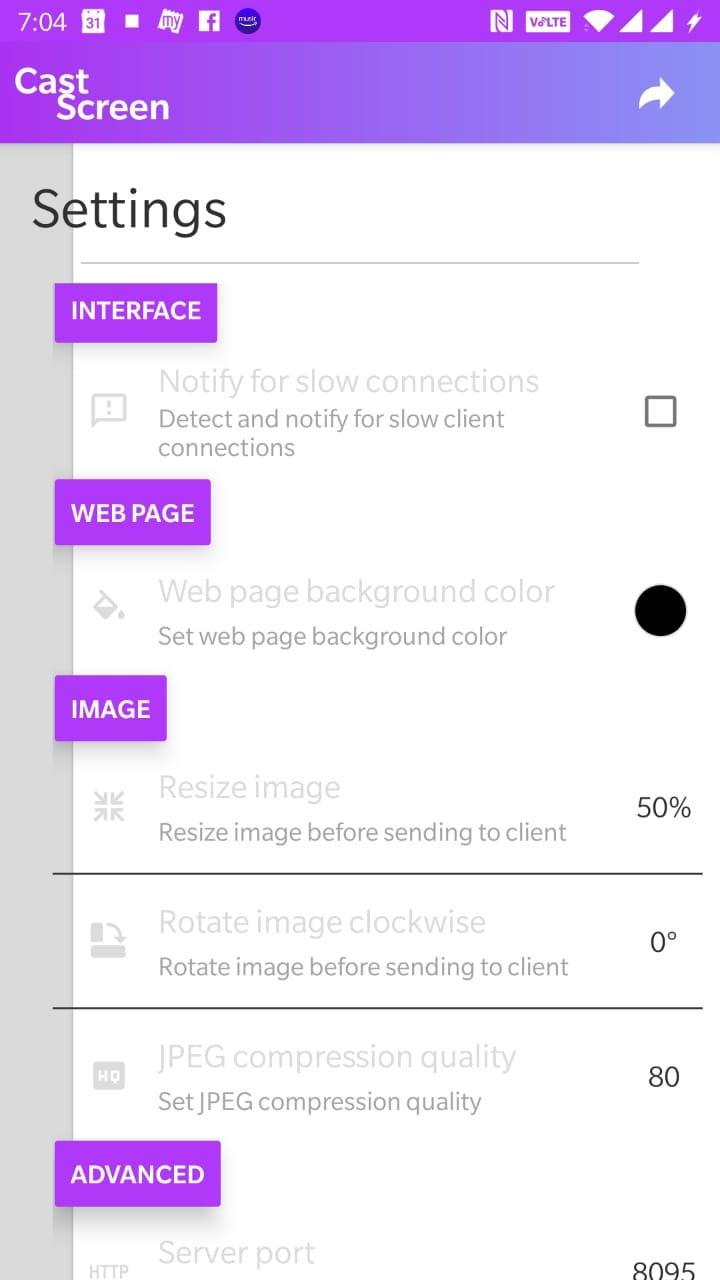Change the JPEG quality value 80
Viewport: 720px width, 1280px height.
tap(664, 1077)
